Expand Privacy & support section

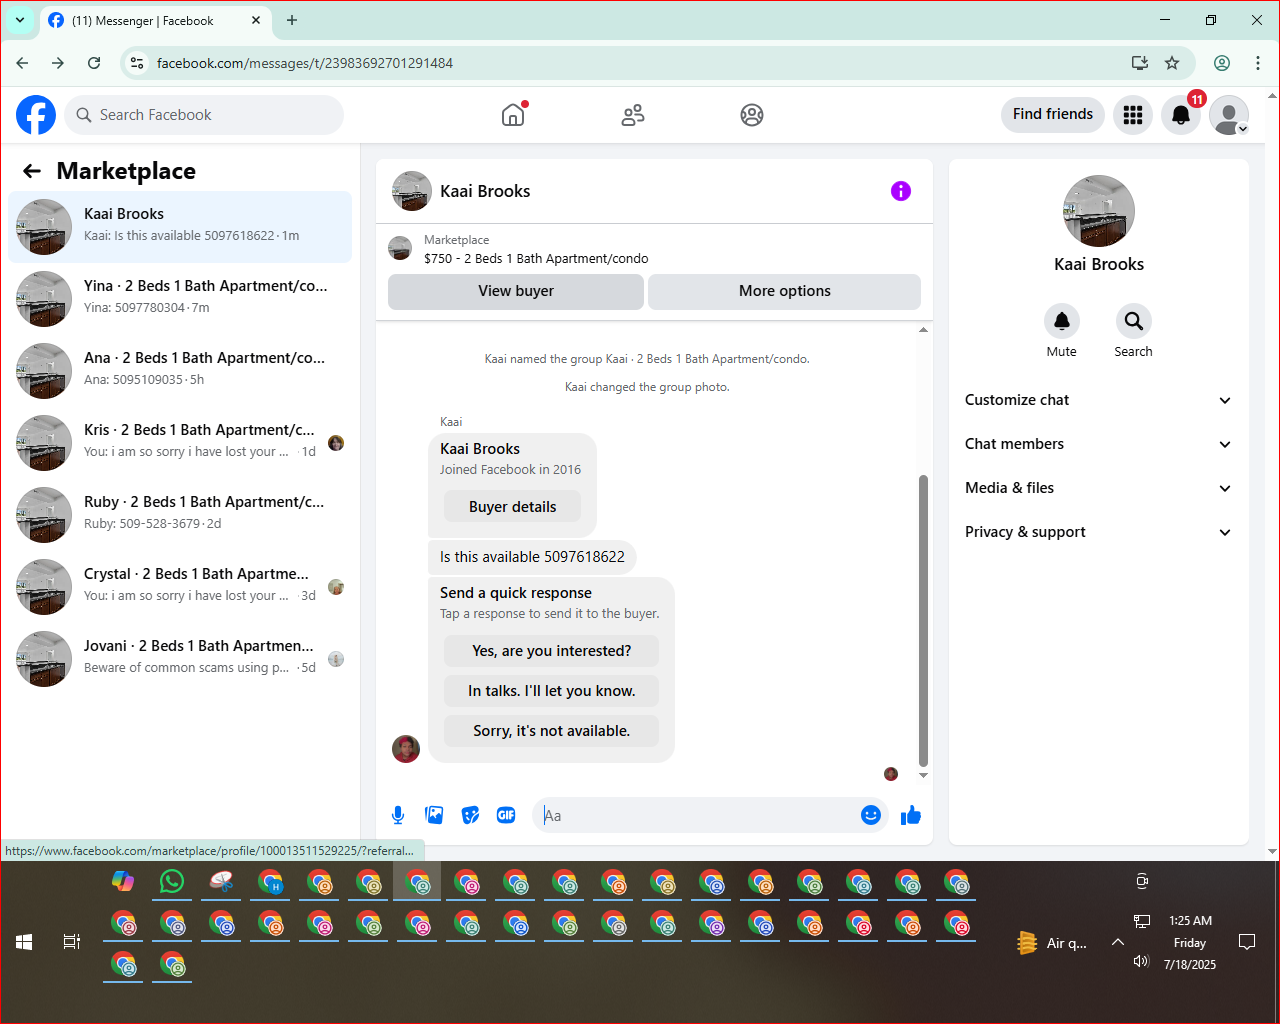pos(1098,532)
